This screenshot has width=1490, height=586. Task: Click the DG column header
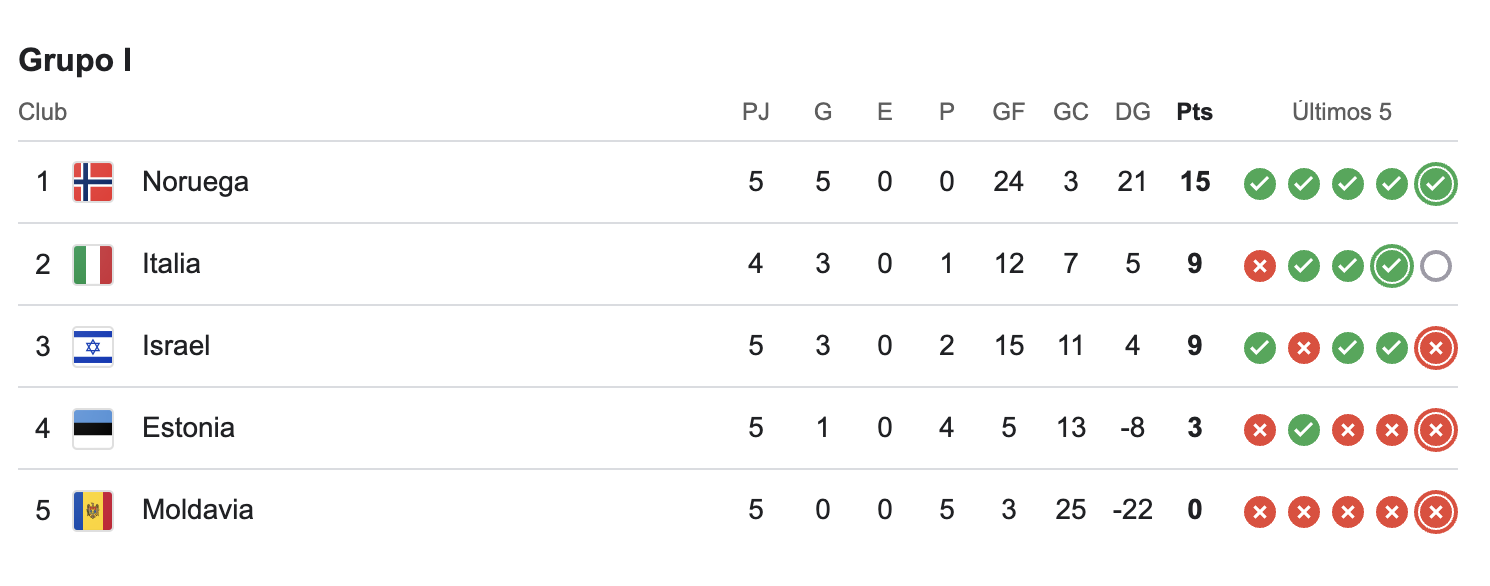pos(1132,112)
